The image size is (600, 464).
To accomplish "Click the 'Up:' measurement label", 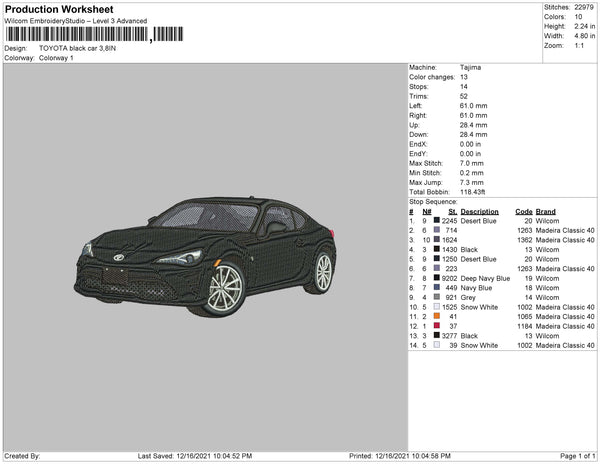I will click(x=414, y=125).
